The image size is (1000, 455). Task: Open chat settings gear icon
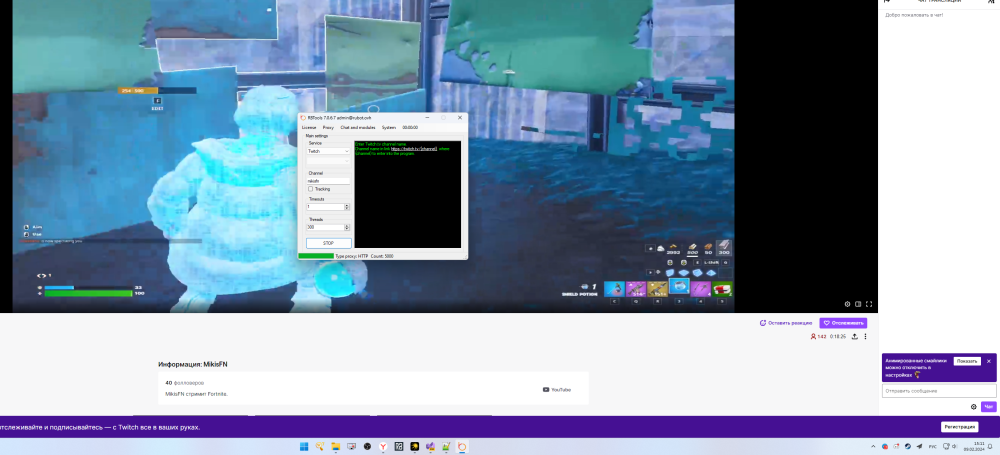[973, 407]
